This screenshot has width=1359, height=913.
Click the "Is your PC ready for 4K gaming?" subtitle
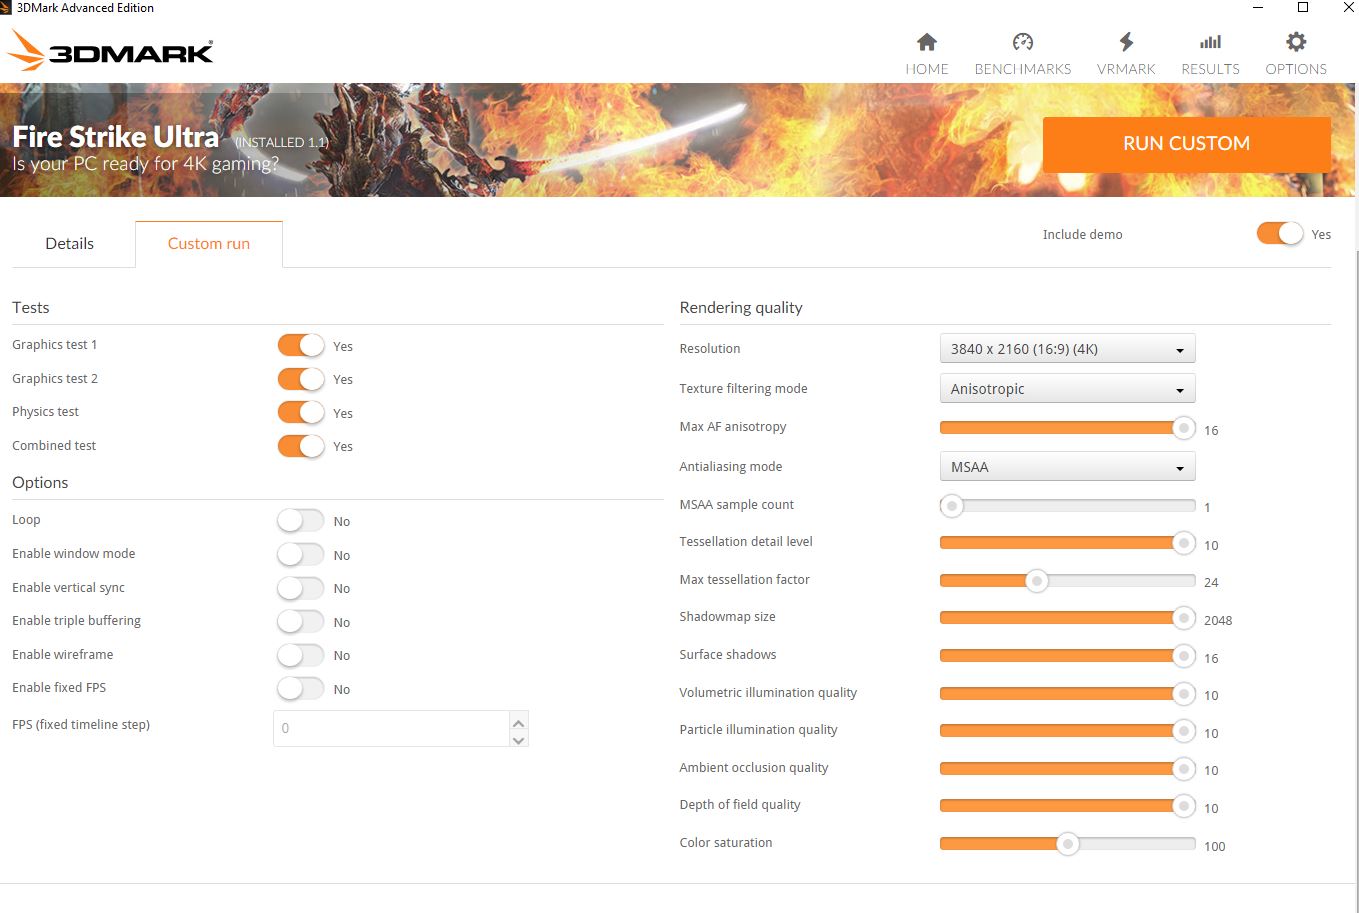point(146,164)
